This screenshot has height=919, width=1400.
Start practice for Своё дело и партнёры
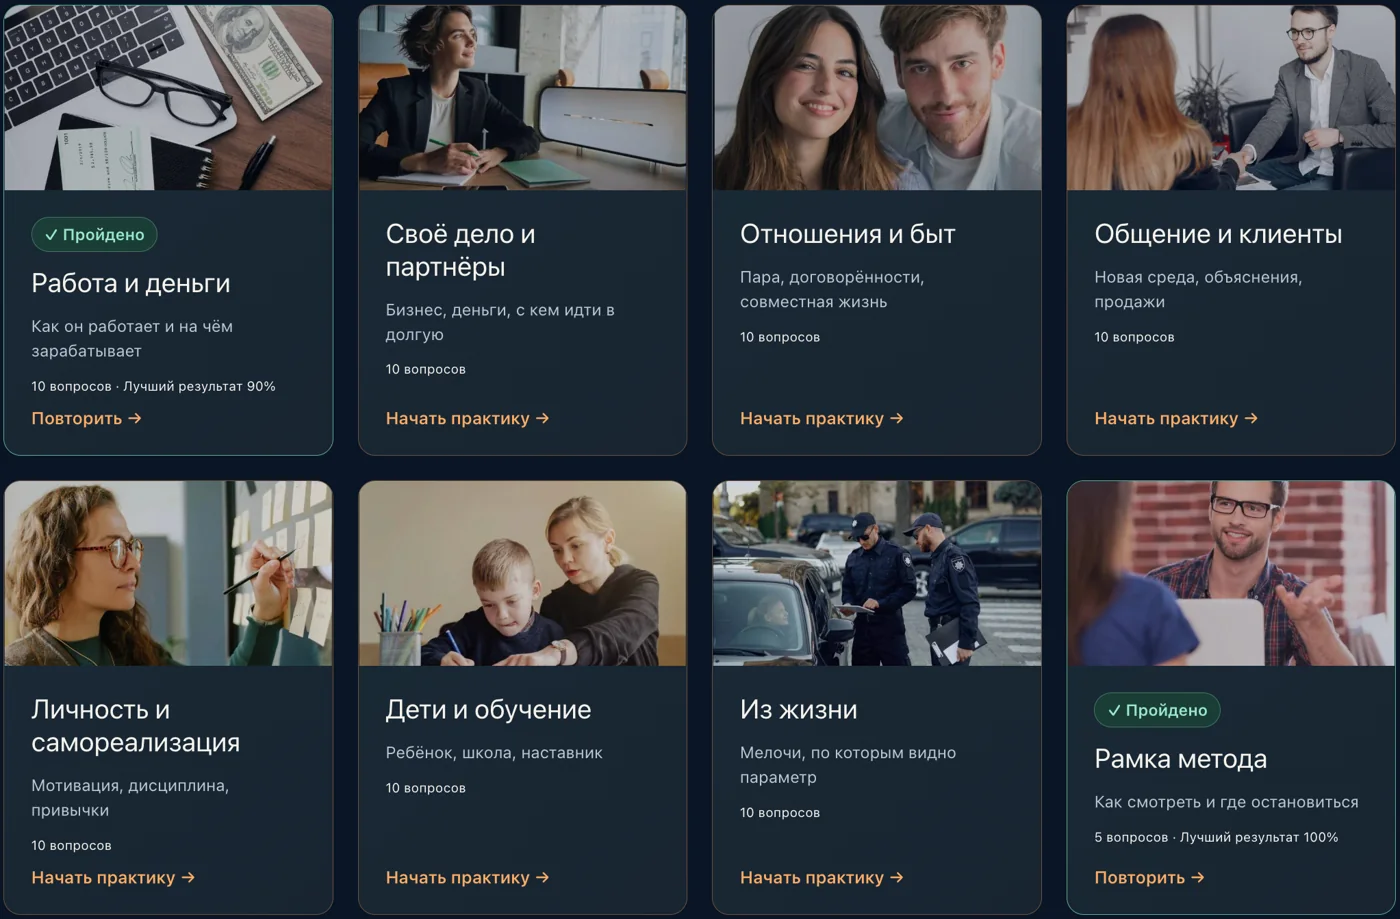(x=467, y=418)
